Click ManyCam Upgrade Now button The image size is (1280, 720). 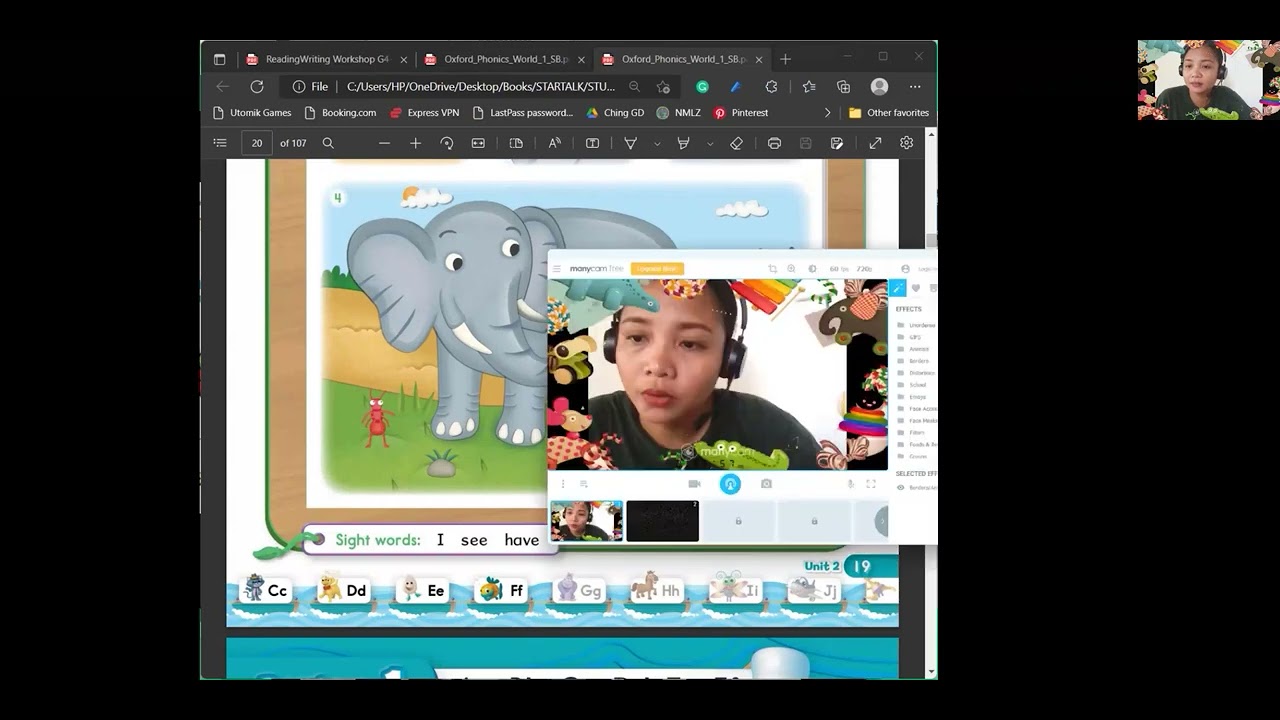(658, 269)
